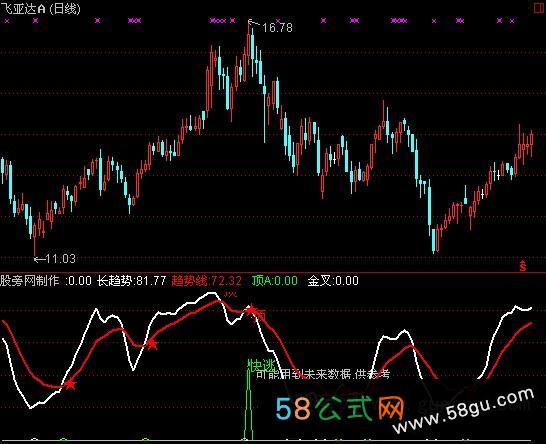The image size is (546, 444).
Task: Click the green 快逃 signal label
Action: pos(261,365)
